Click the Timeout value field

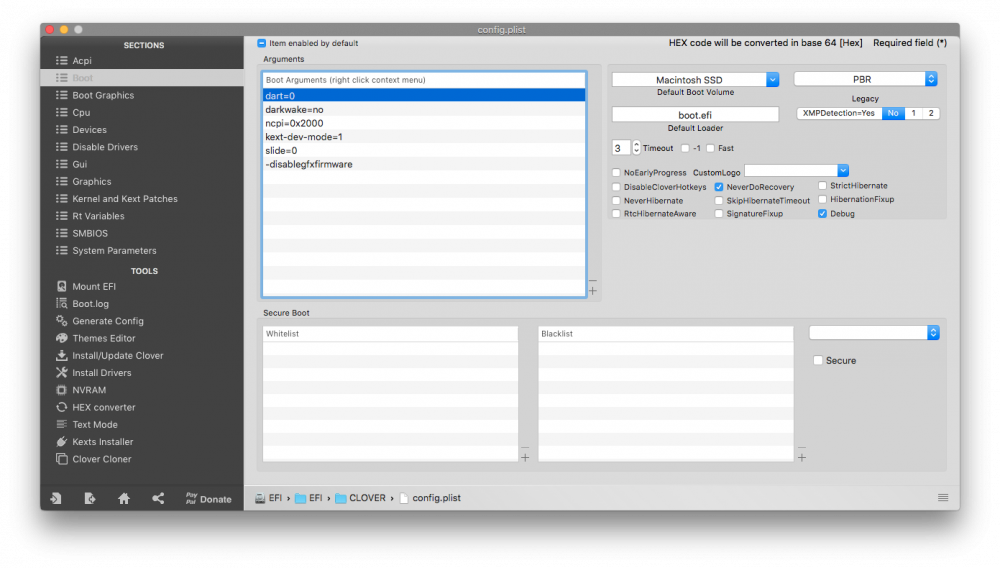pyautogui.click(x=621, y=148)
